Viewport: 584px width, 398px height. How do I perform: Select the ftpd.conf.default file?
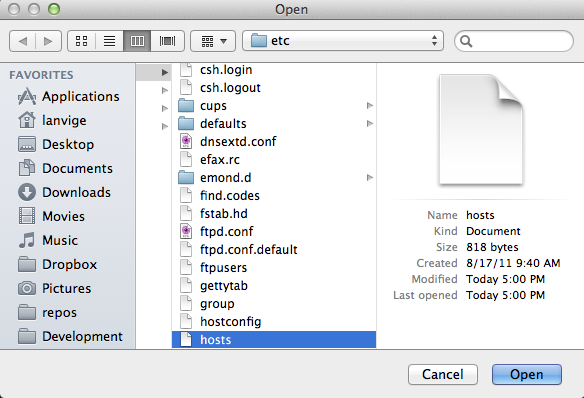pos(274,249)
